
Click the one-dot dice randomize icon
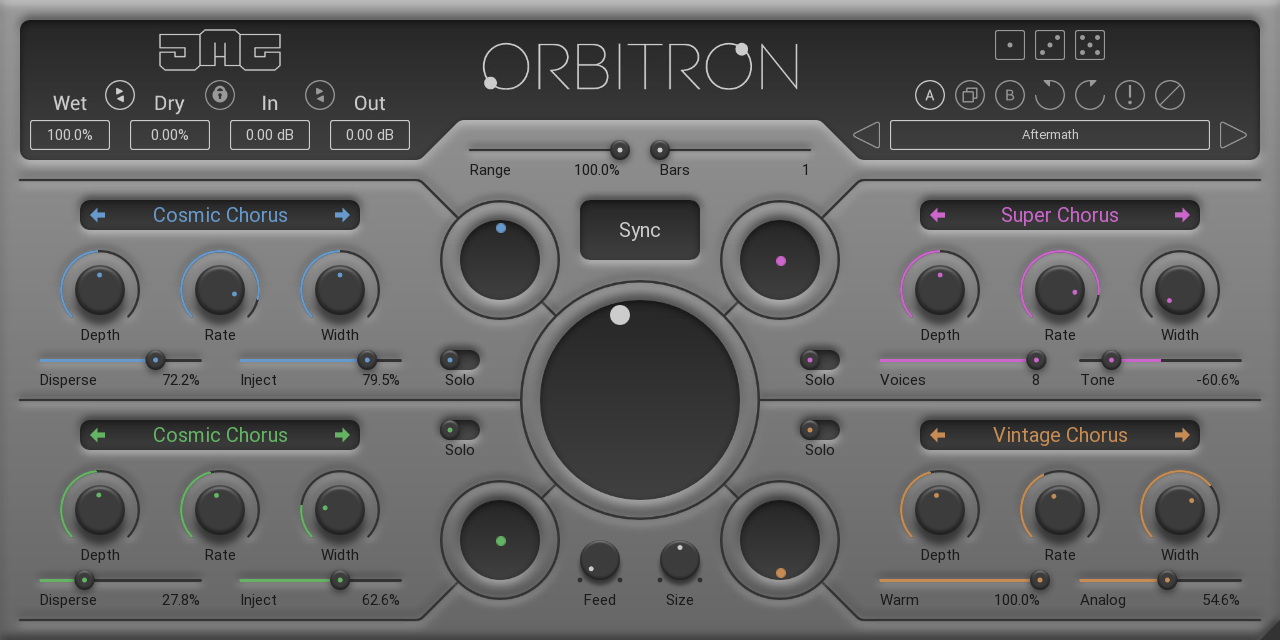point(1010,45)
